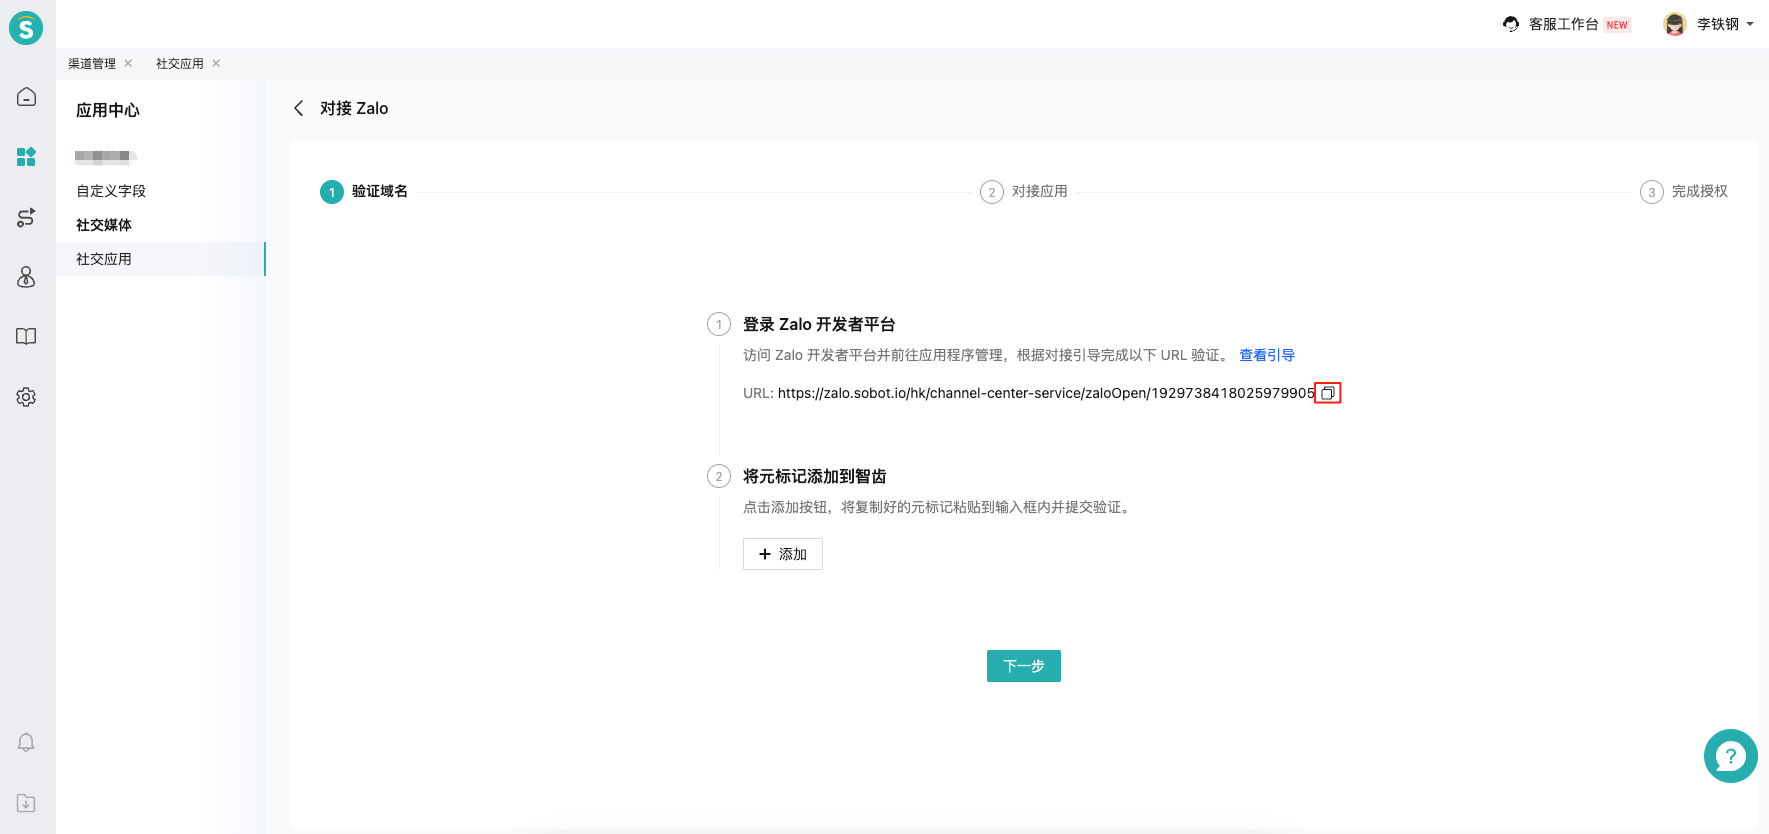Click the 添加 button
The image size is (1769, 834).
pyautogui.click(x=783, y=554)
